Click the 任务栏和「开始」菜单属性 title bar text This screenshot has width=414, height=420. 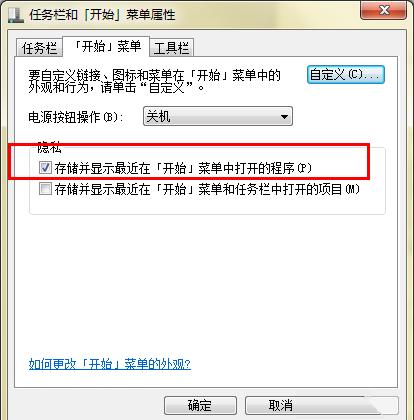[102, 15]
